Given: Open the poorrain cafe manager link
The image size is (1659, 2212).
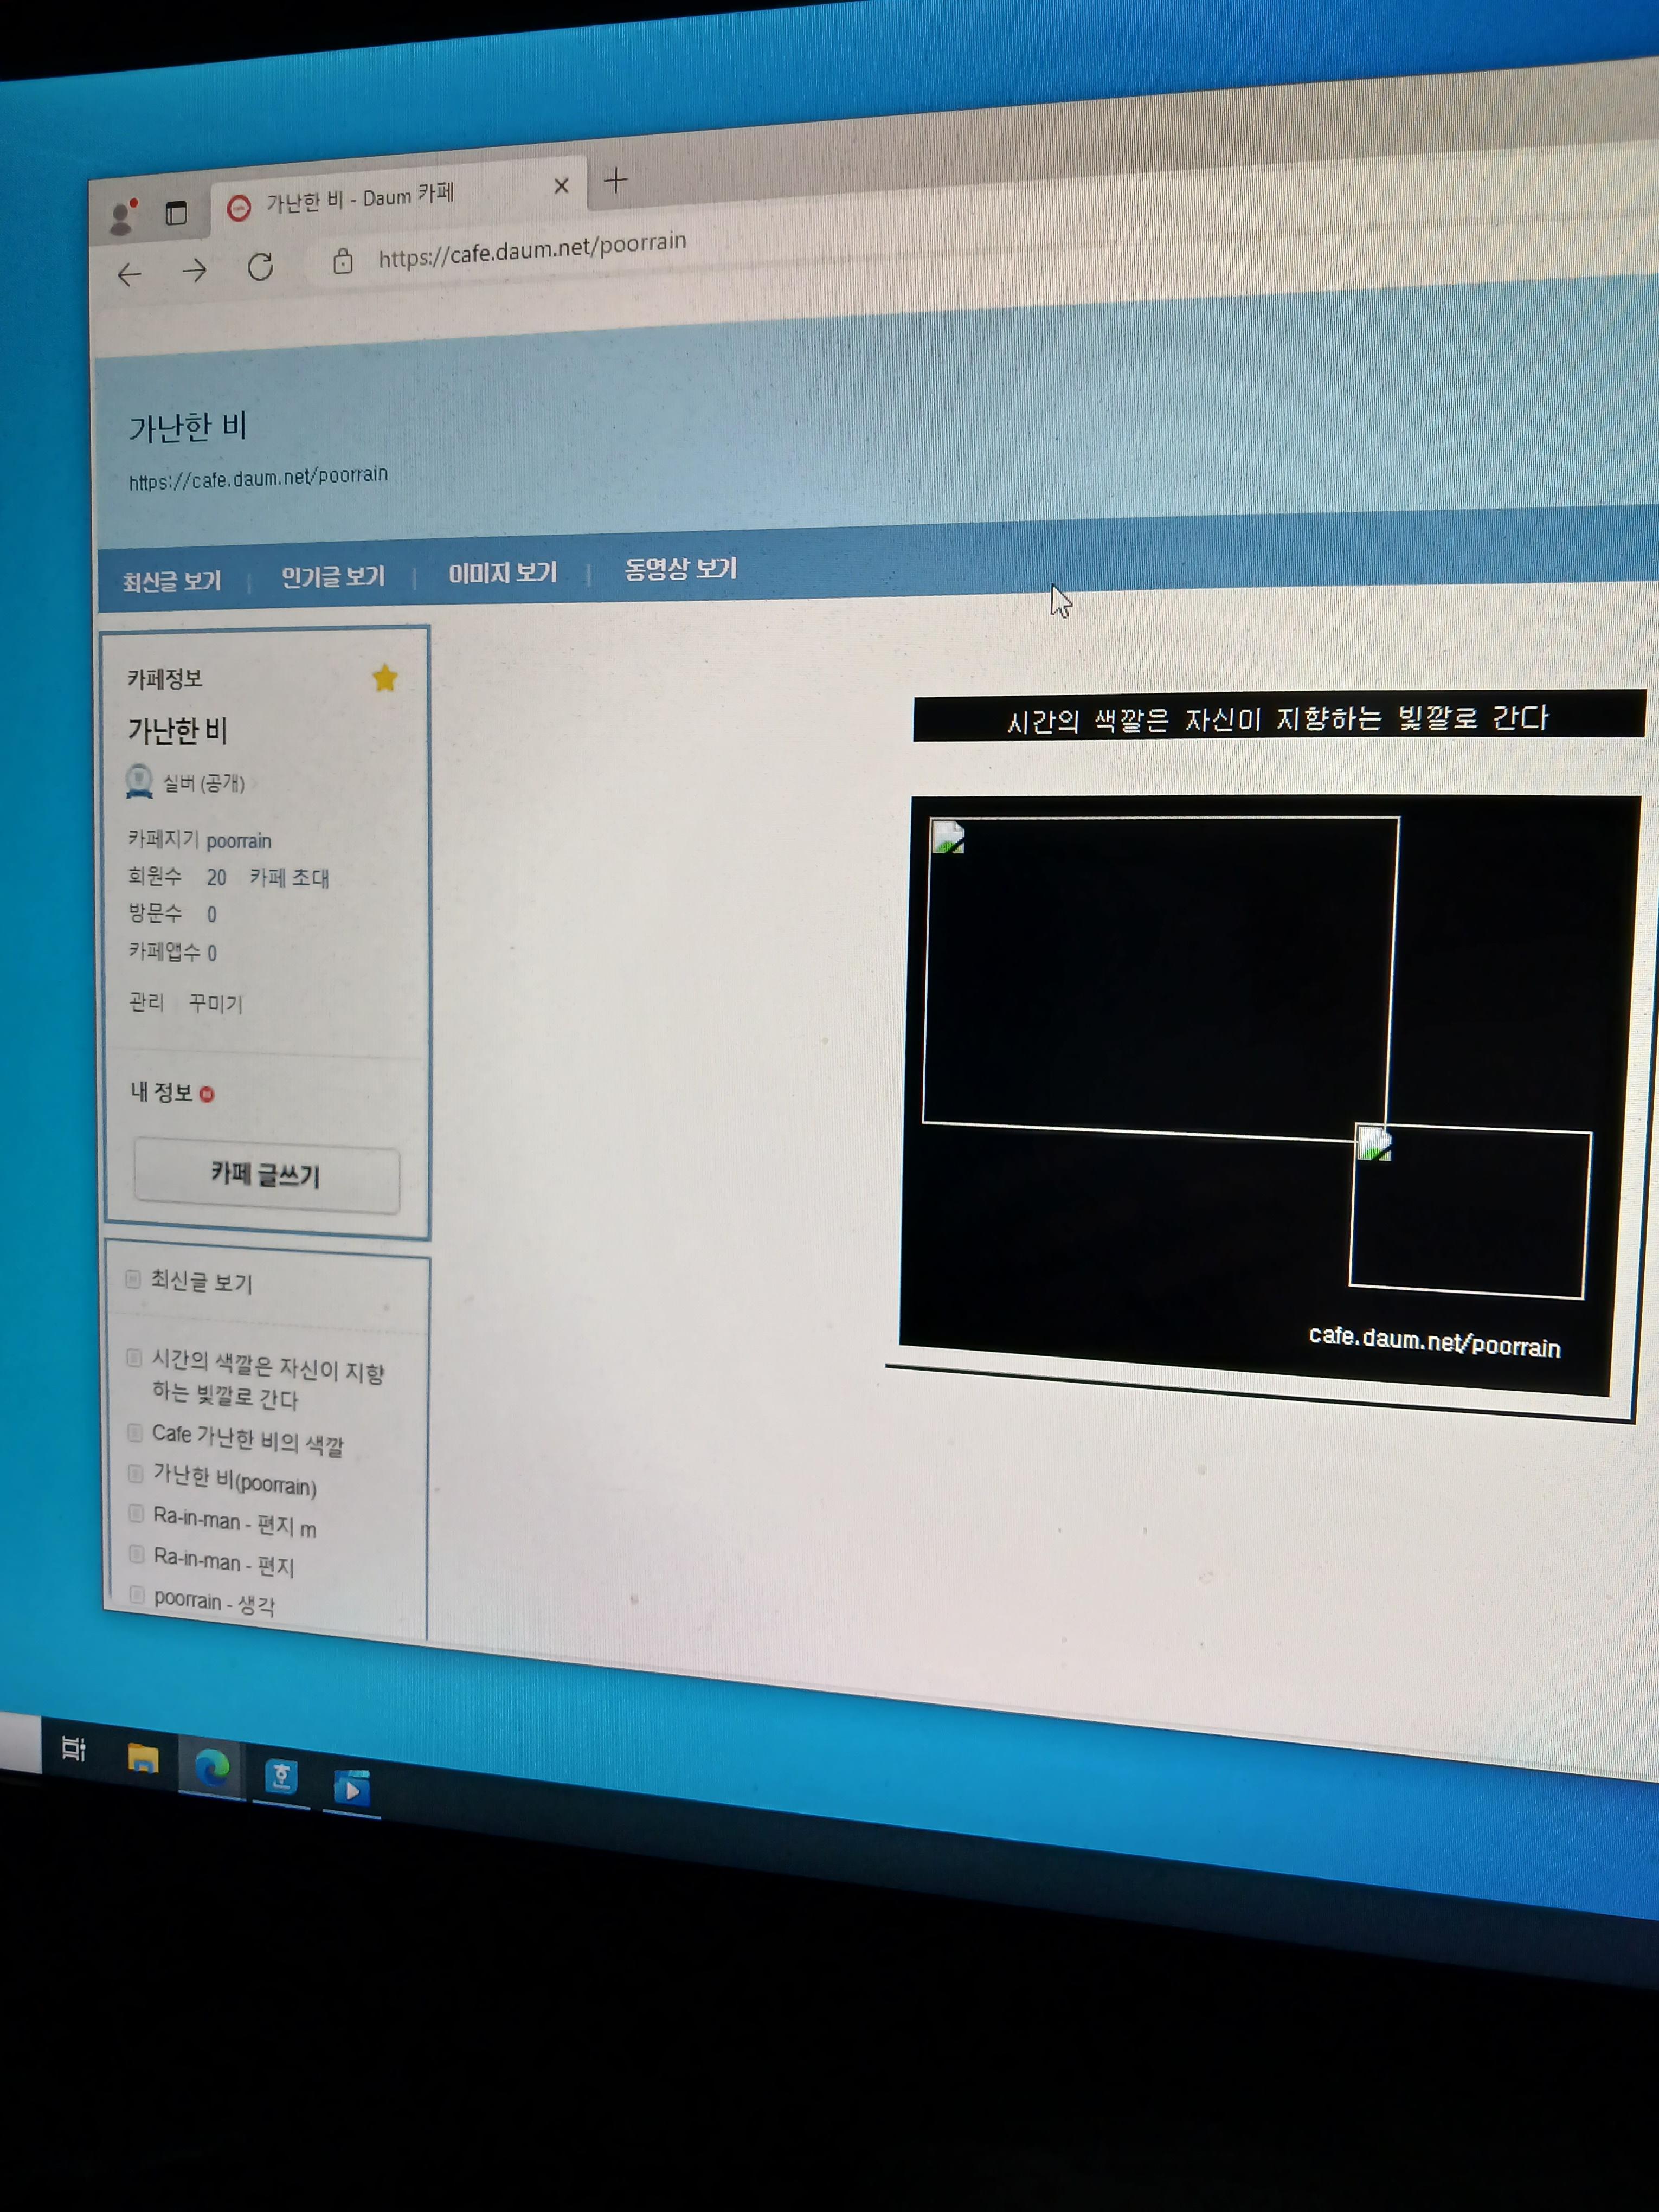Looking at the screenshot, I should 239,841.
